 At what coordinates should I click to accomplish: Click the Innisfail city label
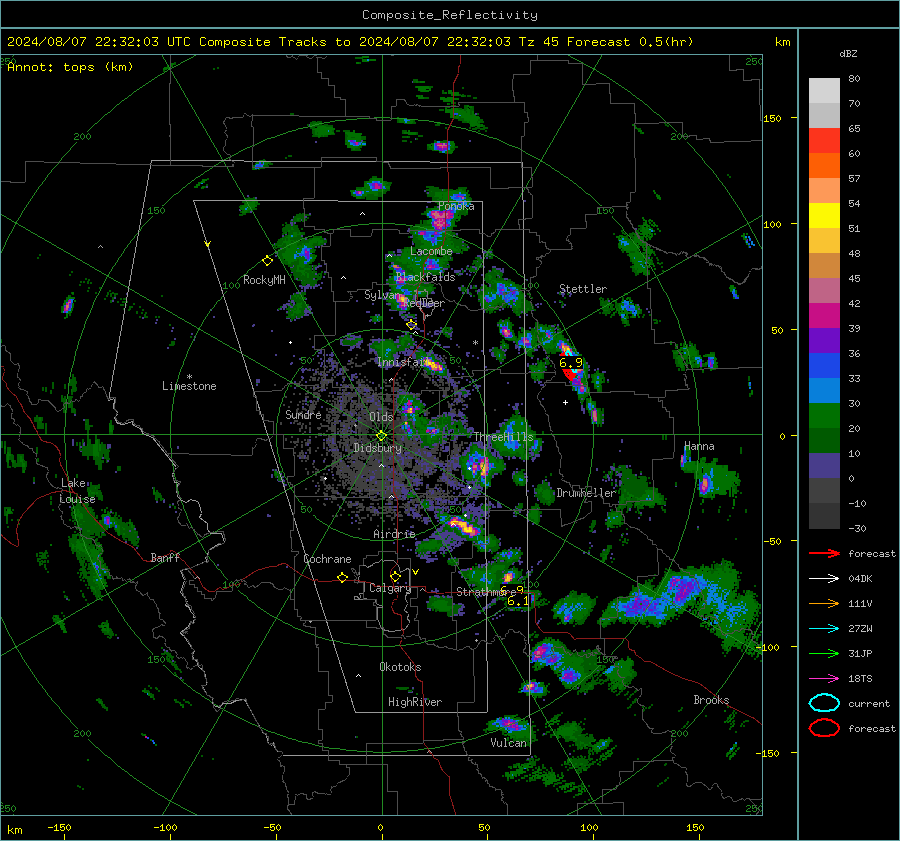point(402,362)
